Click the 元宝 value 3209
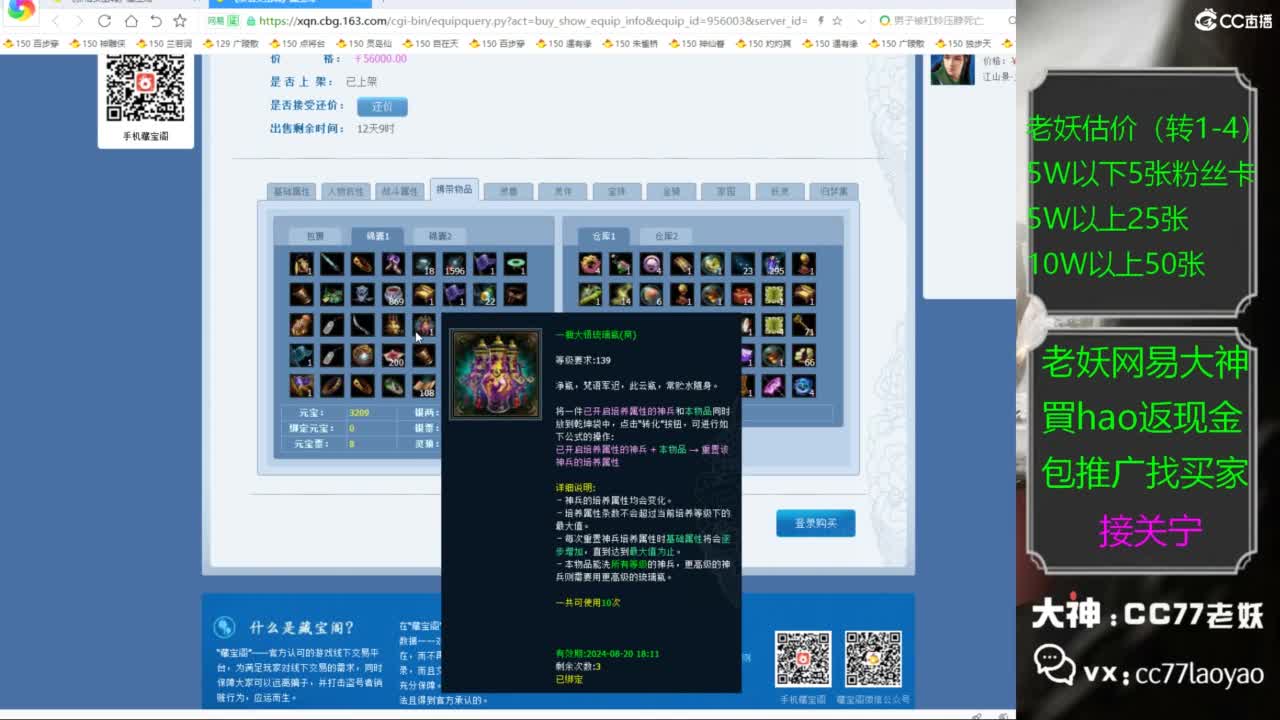The height and width of the screenshot is (720, 1280). click(359, 412)
